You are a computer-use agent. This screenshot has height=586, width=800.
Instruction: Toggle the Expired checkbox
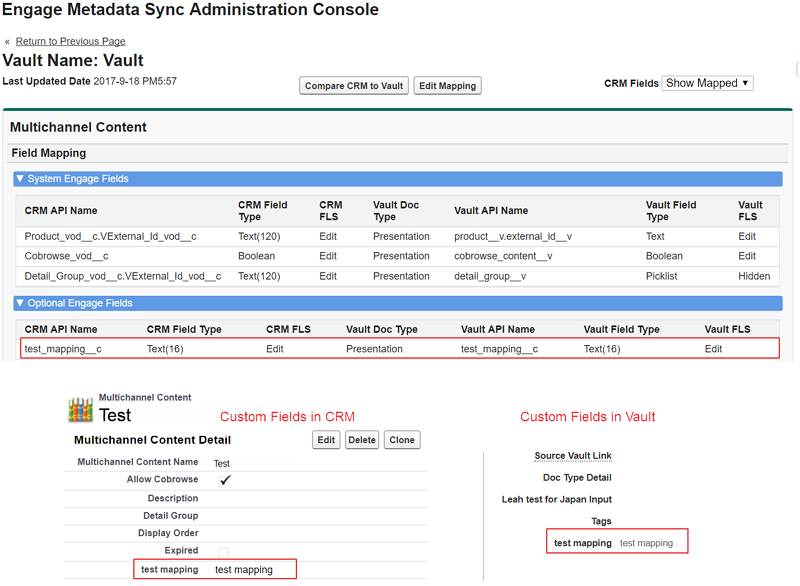(x=224, y=551)
